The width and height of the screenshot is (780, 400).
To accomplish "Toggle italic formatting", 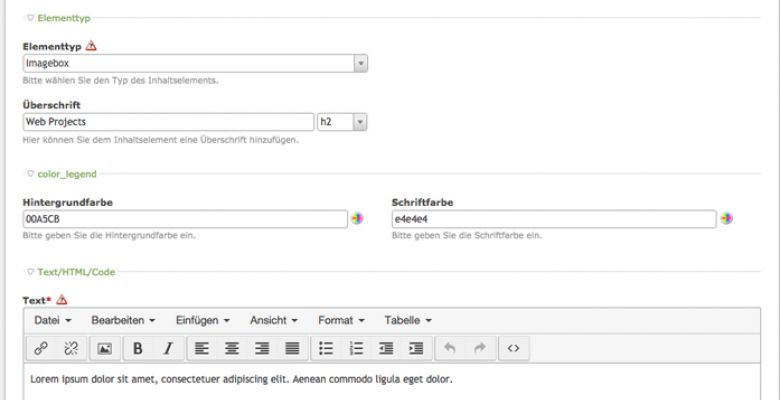I will coord(167,348).
